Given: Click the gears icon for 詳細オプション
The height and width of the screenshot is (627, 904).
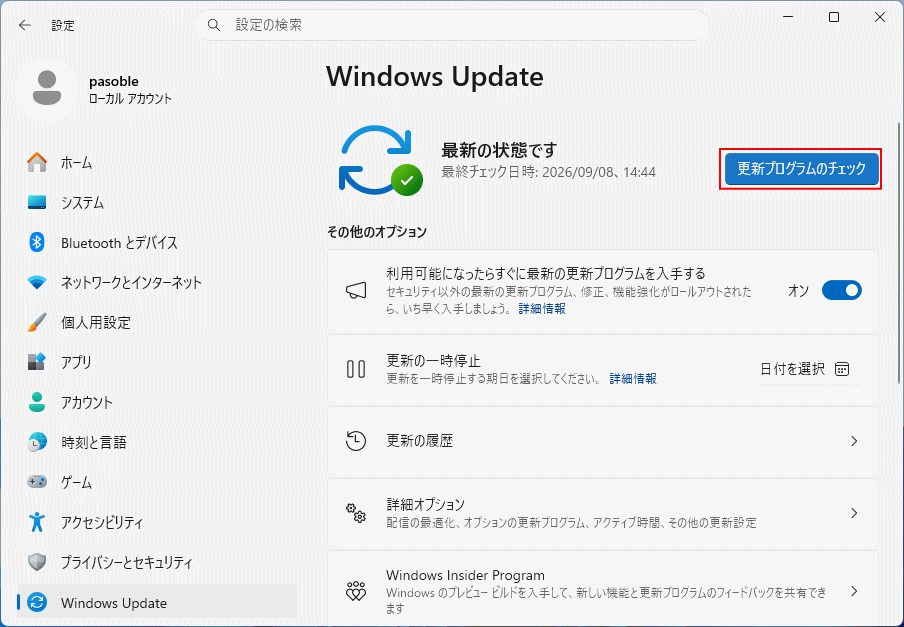Looking at the screenshot, I should [356, 512].
